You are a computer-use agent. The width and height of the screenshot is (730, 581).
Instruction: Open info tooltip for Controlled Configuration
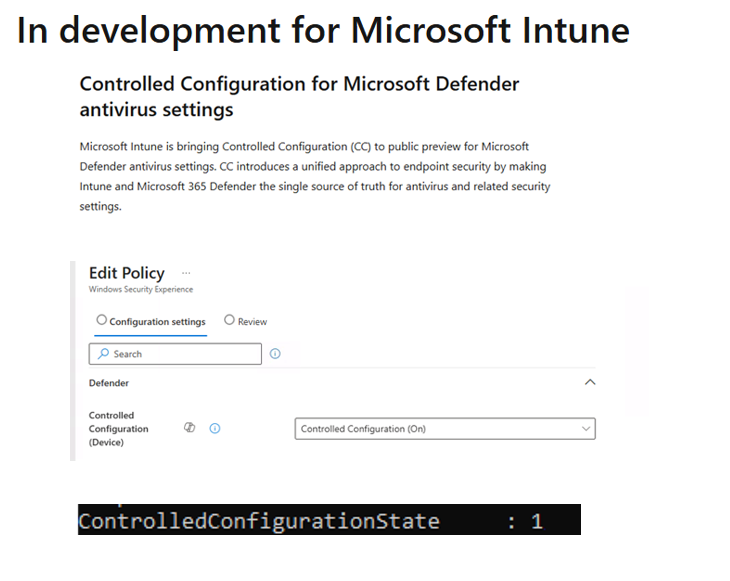215,428
